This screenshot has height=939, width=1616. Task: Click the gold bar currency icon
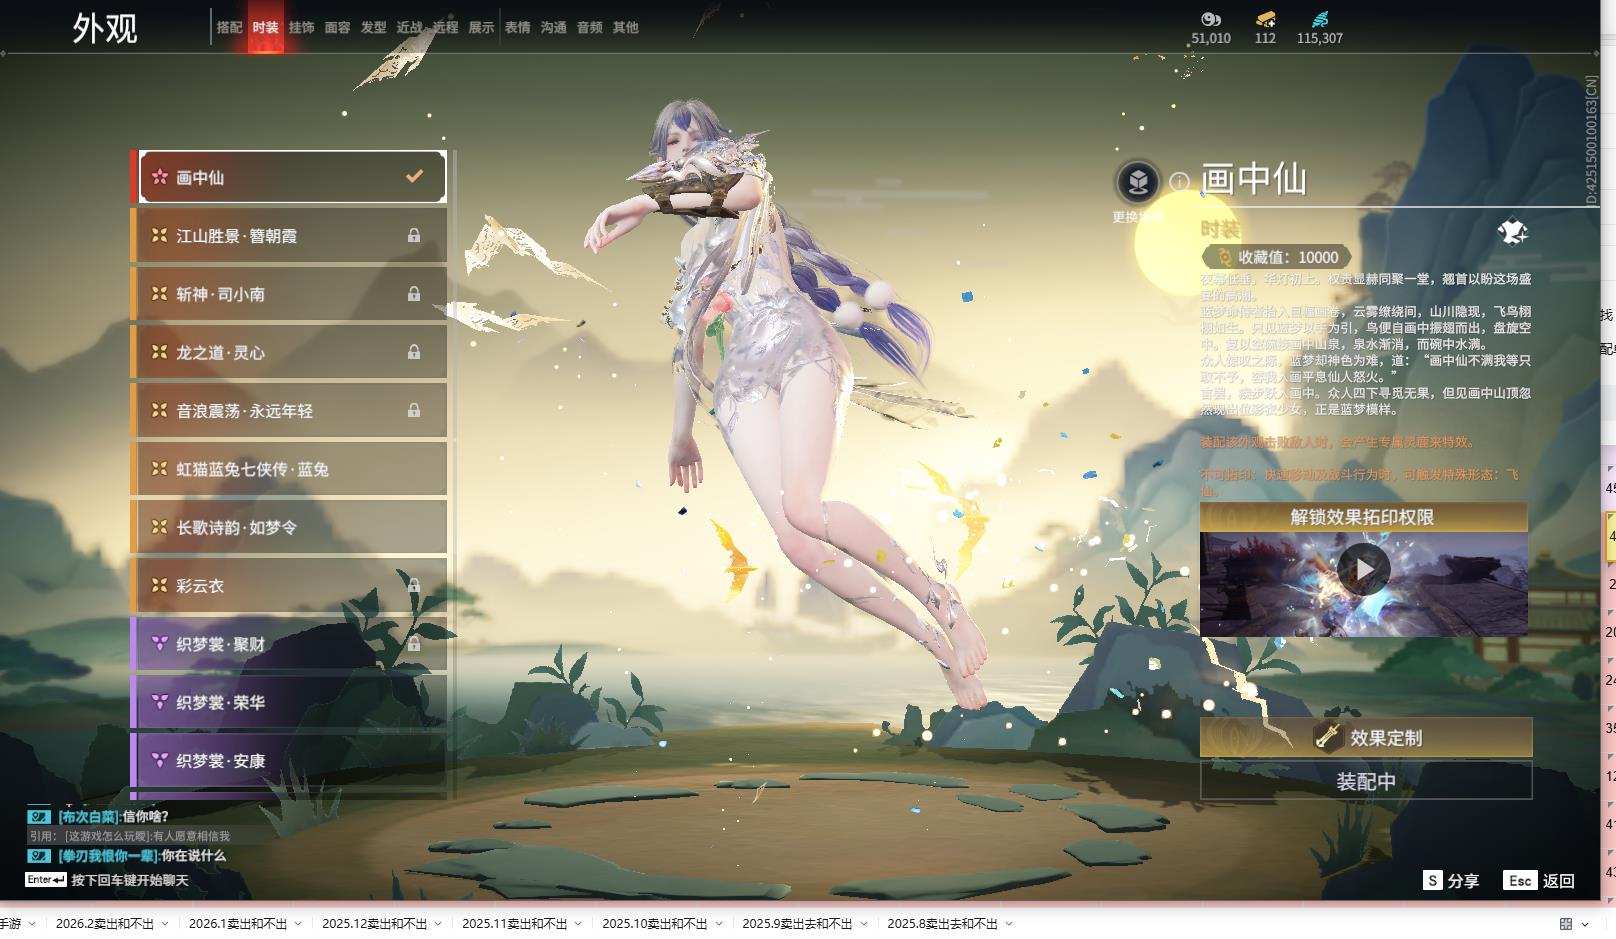(1265, 19)
